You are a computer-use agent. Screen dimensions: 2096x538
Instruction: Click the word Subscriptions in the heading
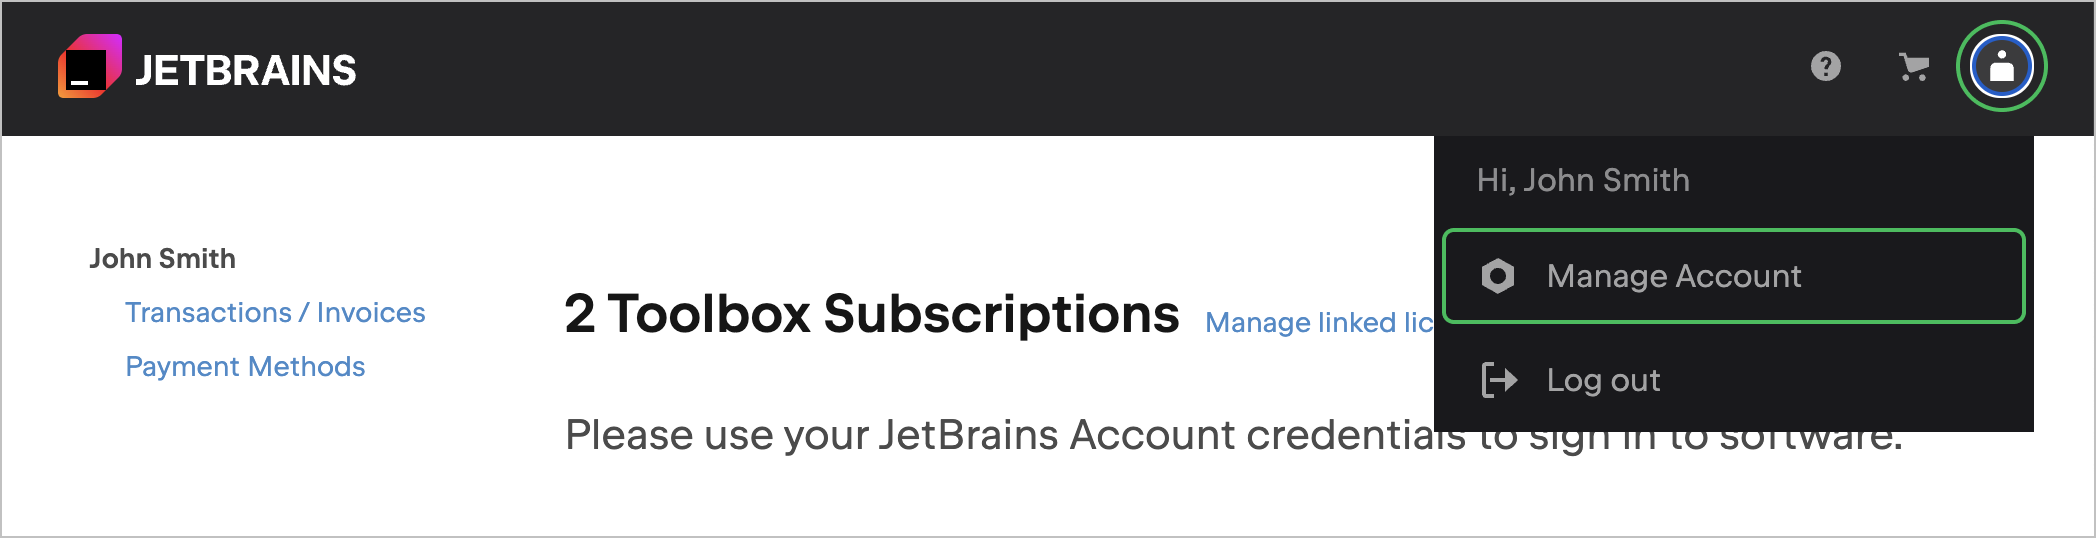pos(1001,314)
